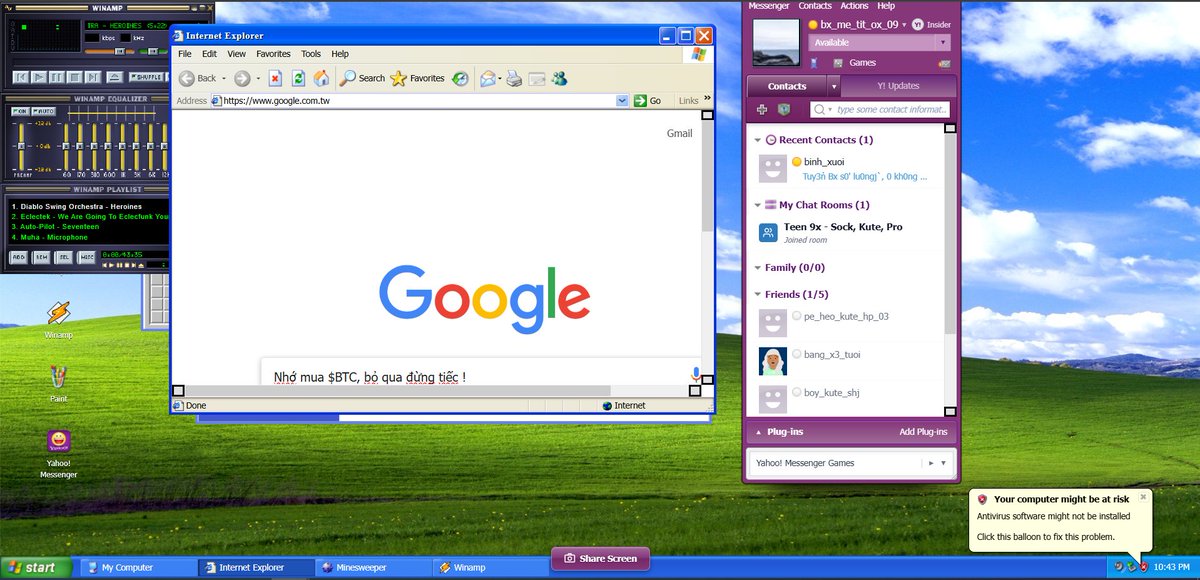The image size is (1200, 580).
Task: Click the SEL button in Winamp Playlist
Action: (64, 256)
